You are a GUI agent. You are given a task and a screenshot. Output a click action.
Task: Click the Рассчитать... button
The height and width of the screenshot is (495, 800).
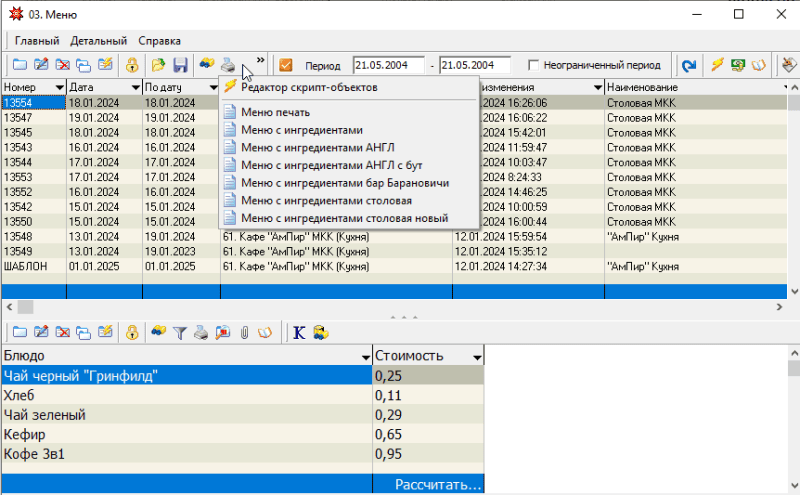tap(438, 485)
